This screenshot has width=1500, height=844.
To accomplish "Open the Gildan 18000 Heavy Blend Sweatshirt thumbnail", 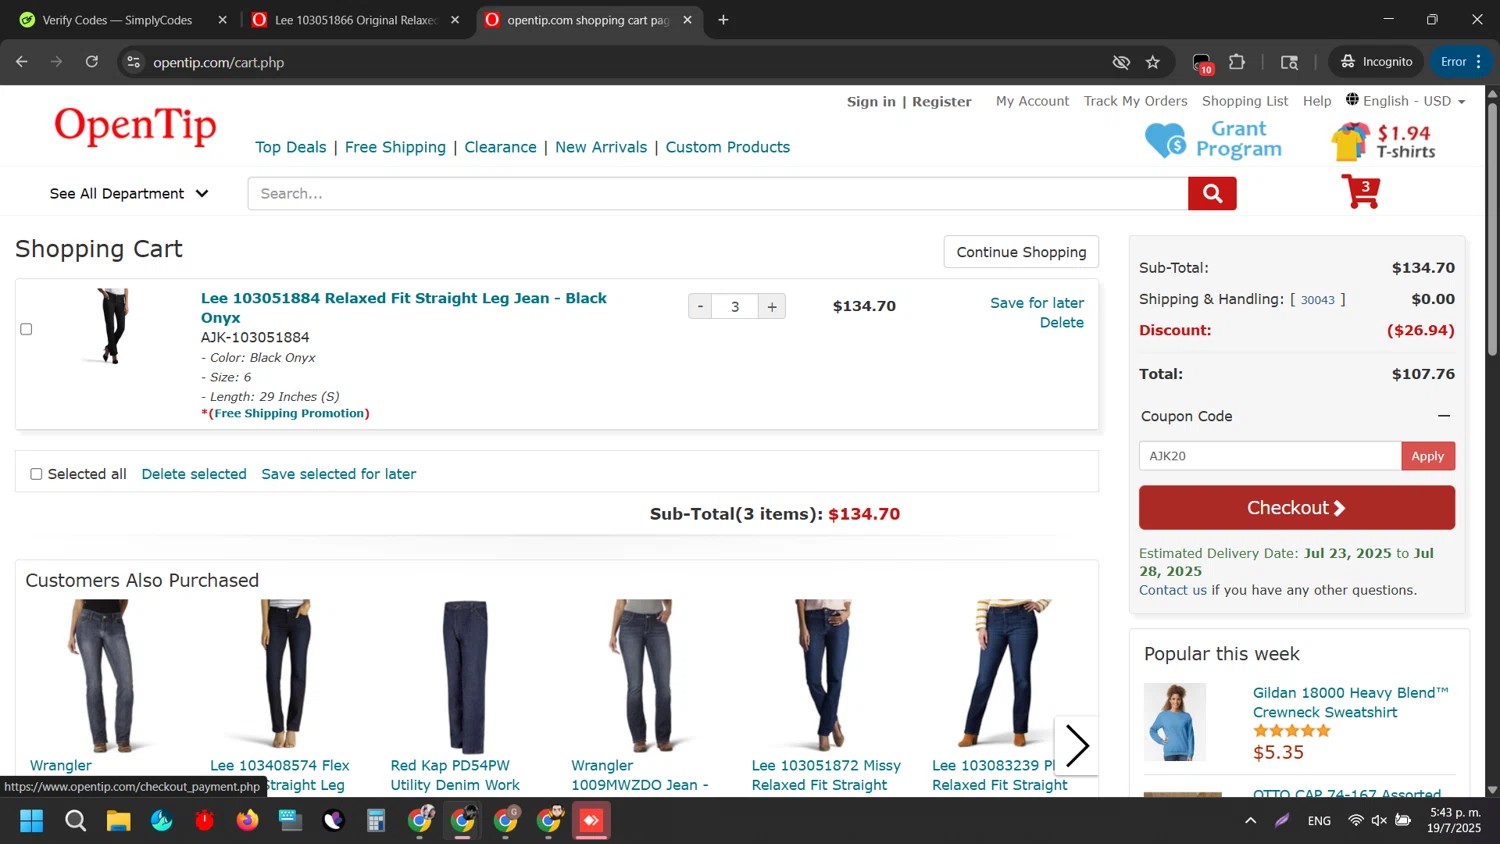I will point(1175,722).
